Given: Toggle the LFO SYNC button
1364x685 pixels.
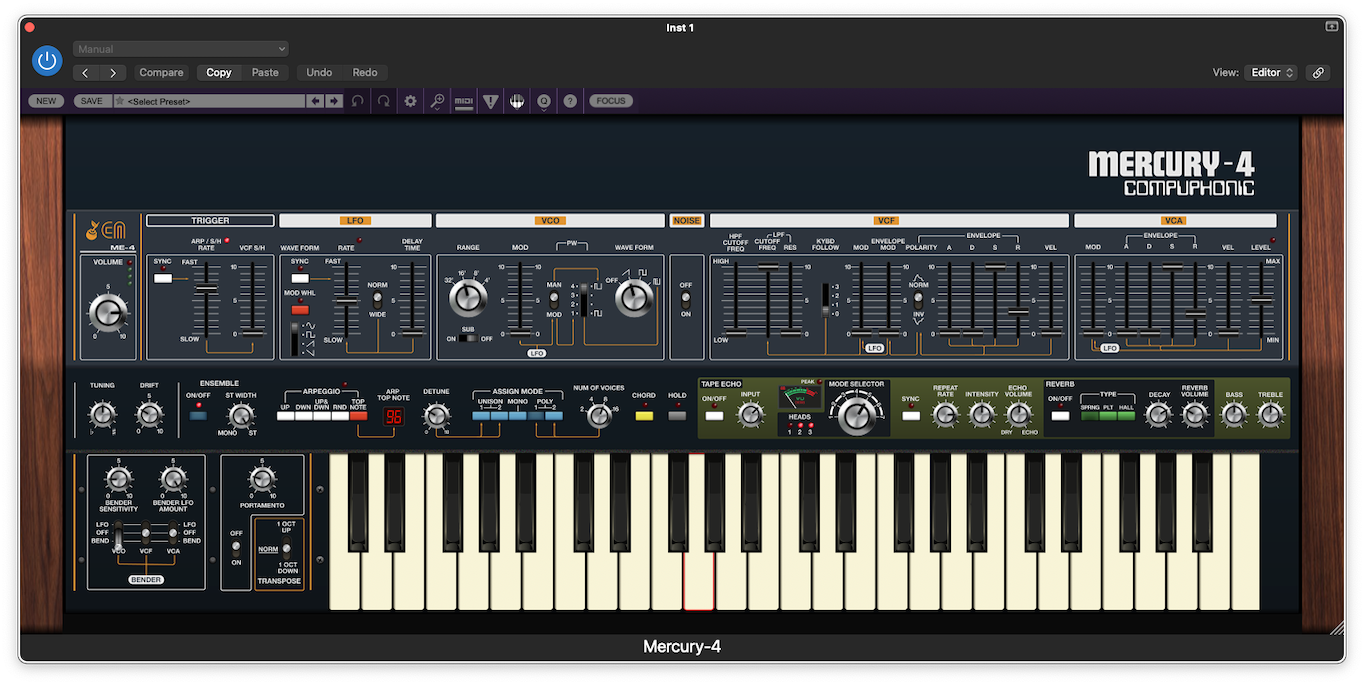Looking at the screenshot, I should (299, 278).
